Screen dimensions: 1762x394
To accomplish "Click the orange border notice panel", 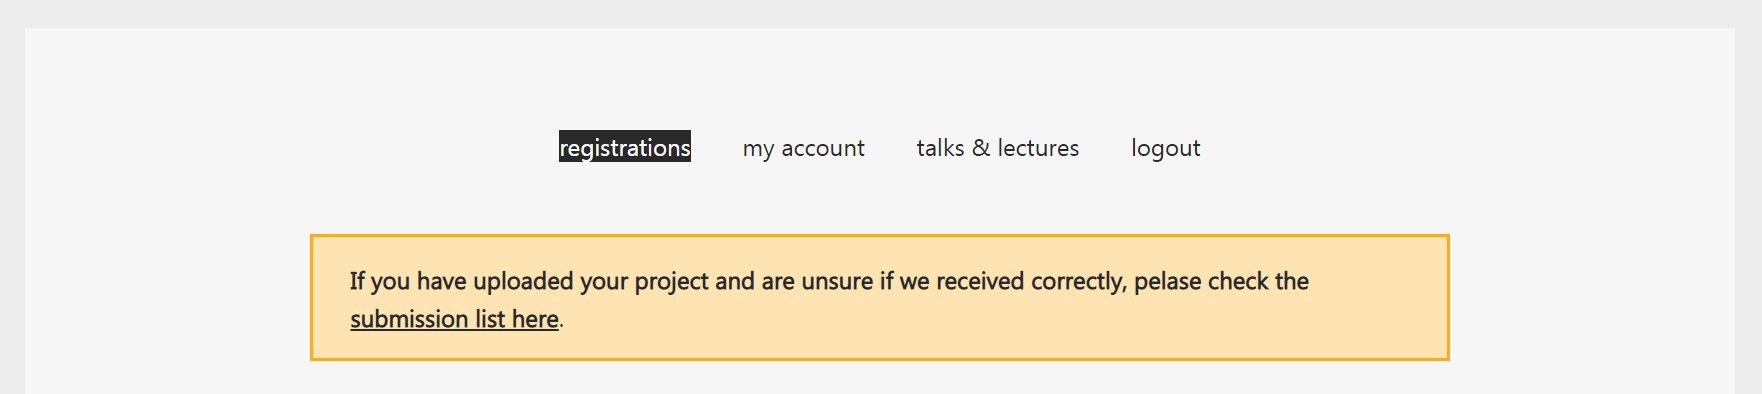I will tap(879, 297).
